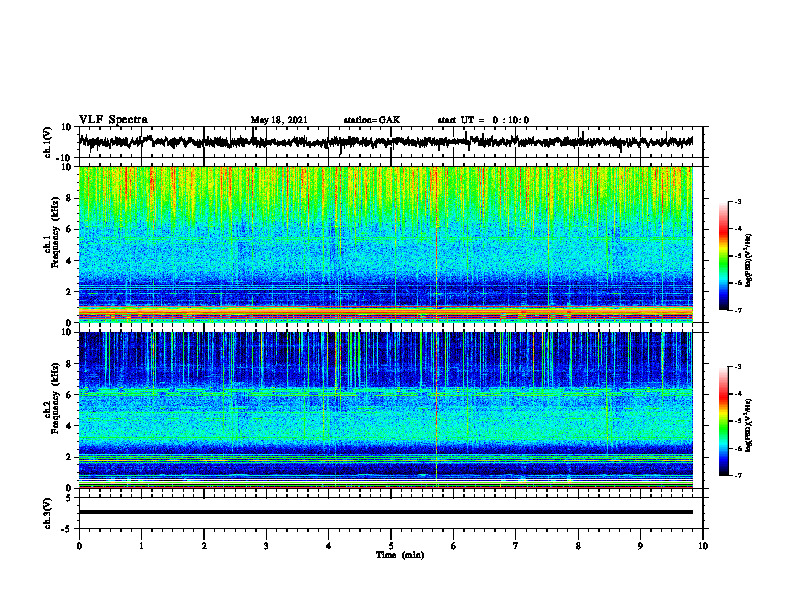Click the "start UT = 0 : 10: 0" label

(x=483, y=120)
